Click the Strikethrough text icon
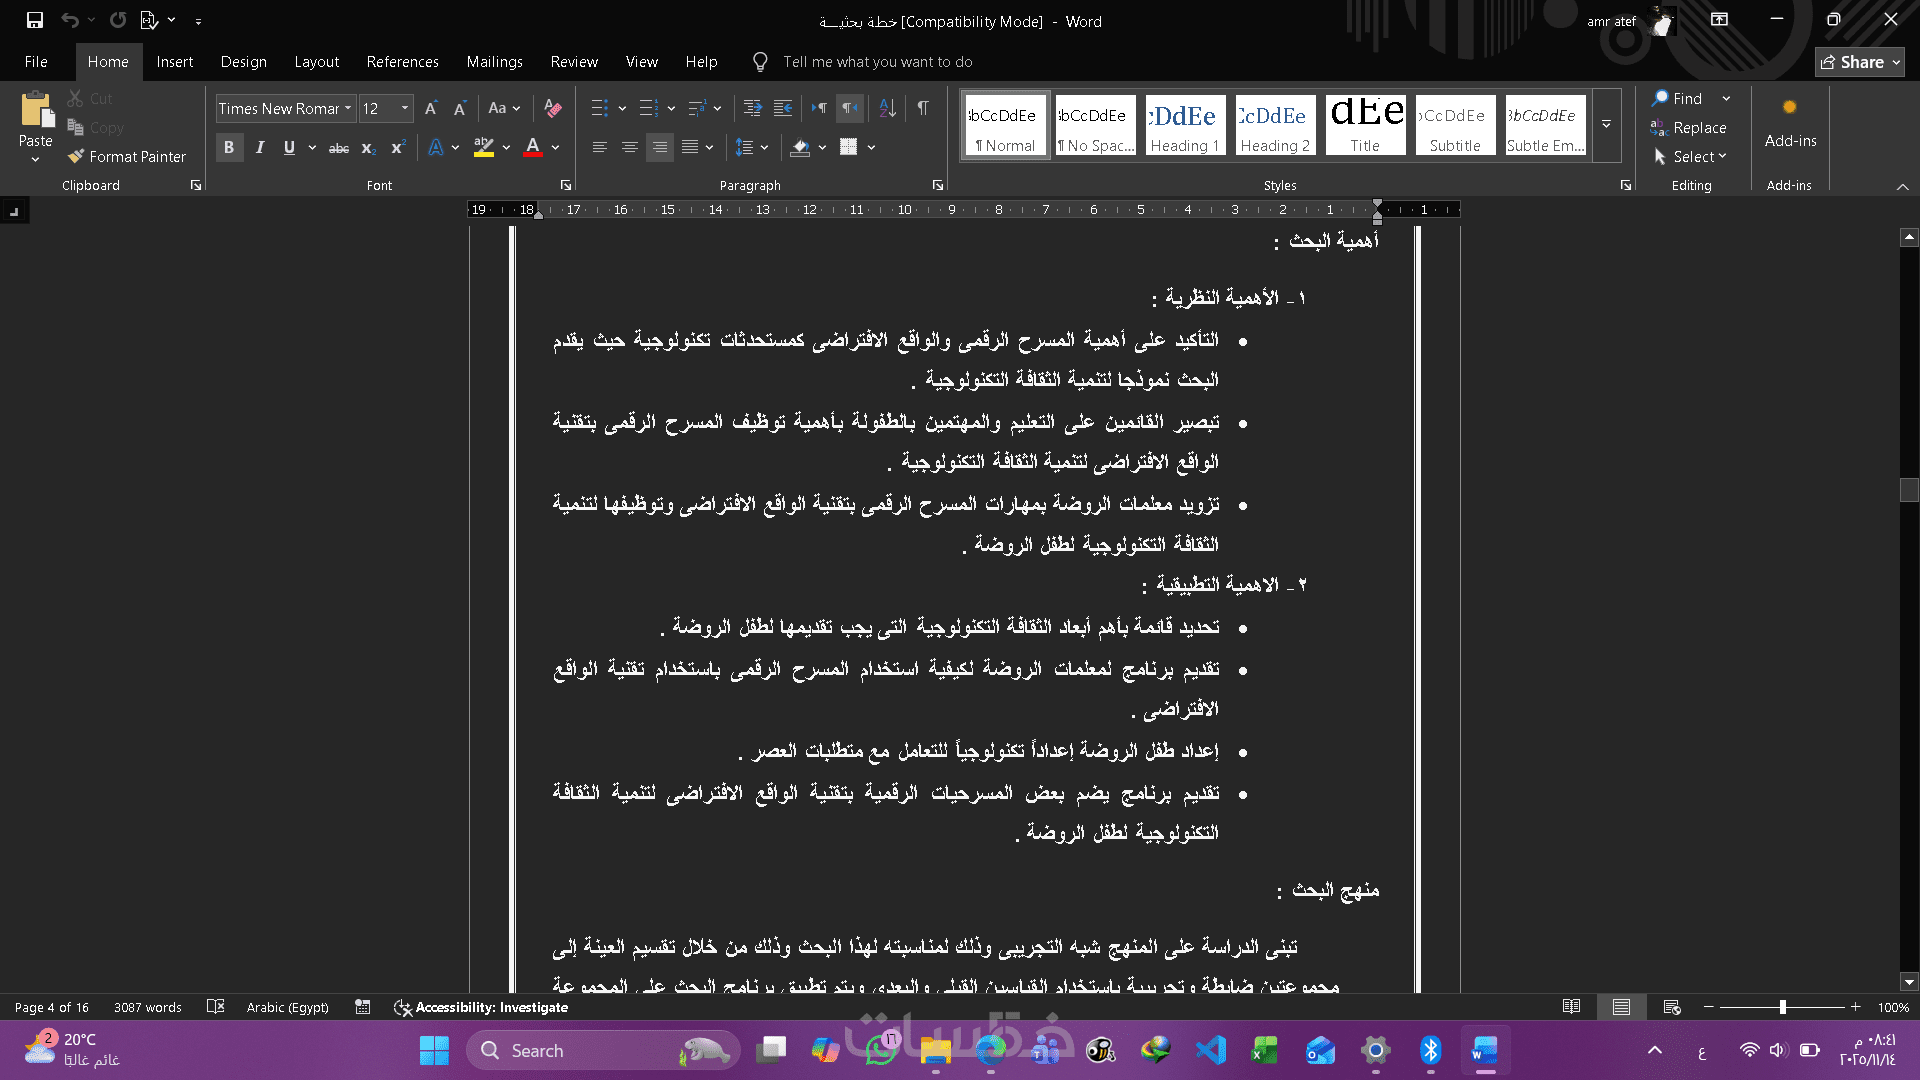The image size is (1920, 1080). (339, 147)
